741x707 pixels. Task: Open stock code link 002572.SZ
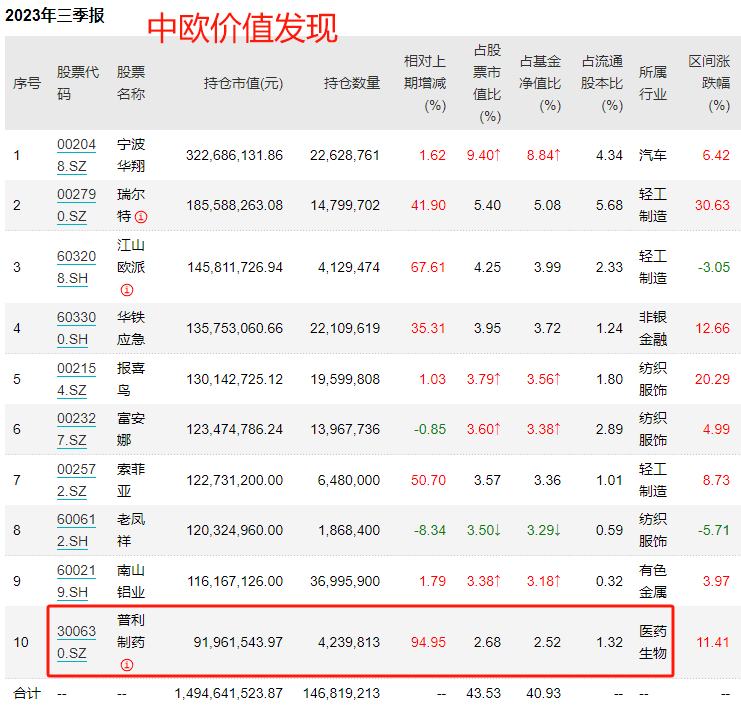click(x=76, y=480)
